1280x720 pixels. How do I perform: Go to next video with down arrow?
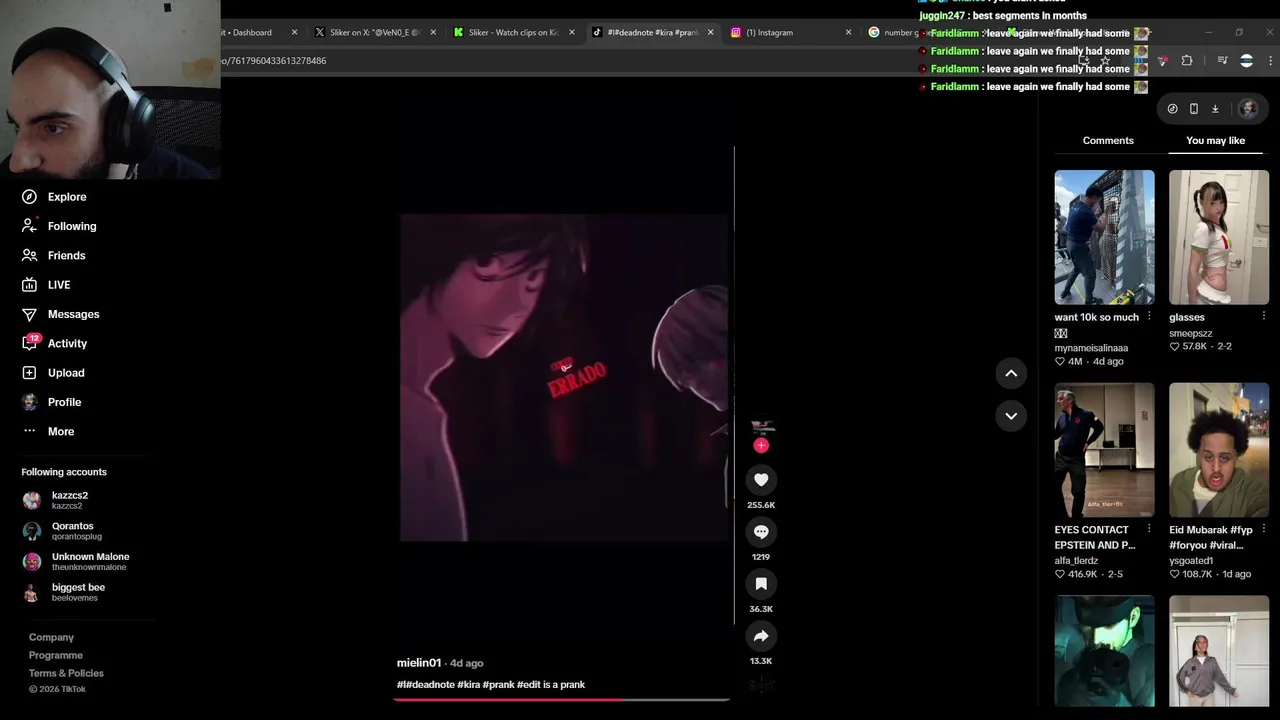pyautogui.click(x=1011, y=416)
